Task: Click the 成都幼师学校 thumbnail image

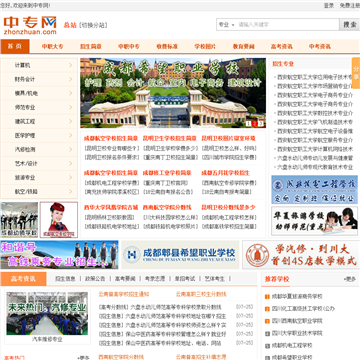Action: pyautogui.click(x=19, y=220)
